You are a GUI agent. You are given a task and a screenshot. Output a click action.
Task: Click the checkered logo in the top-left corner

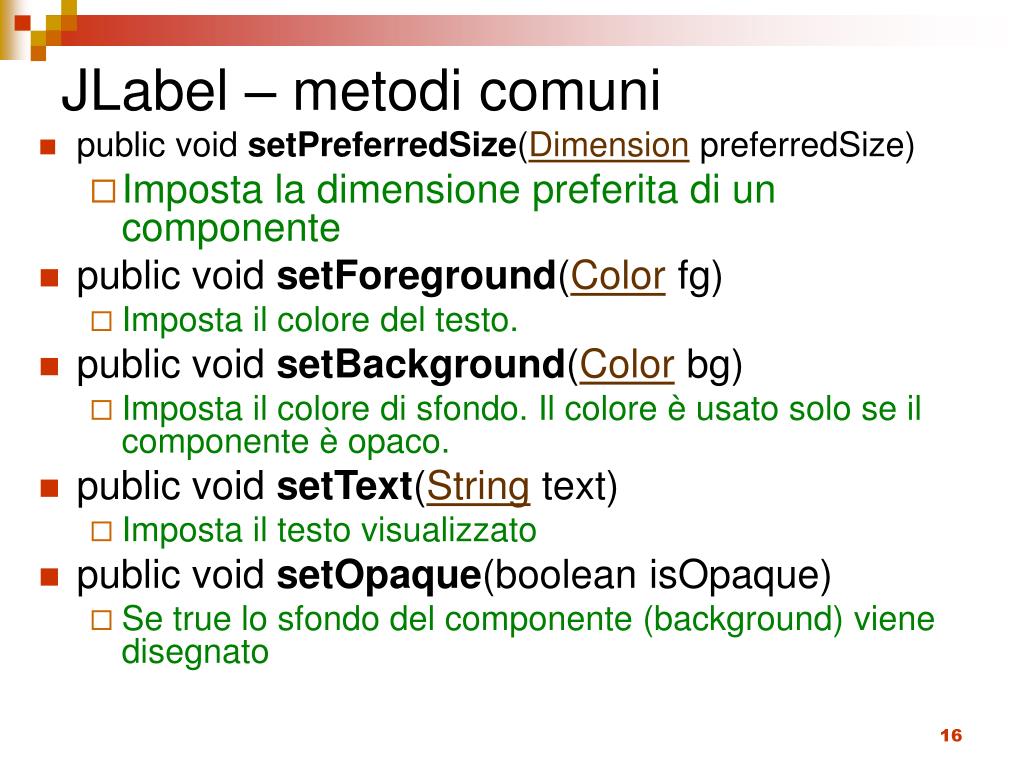pos(37,29)
